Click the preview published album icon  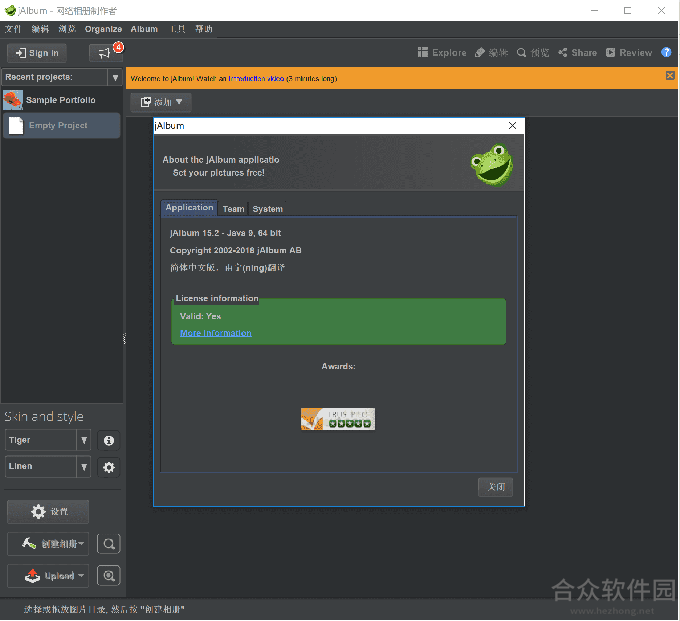click(x=109, y=576)
